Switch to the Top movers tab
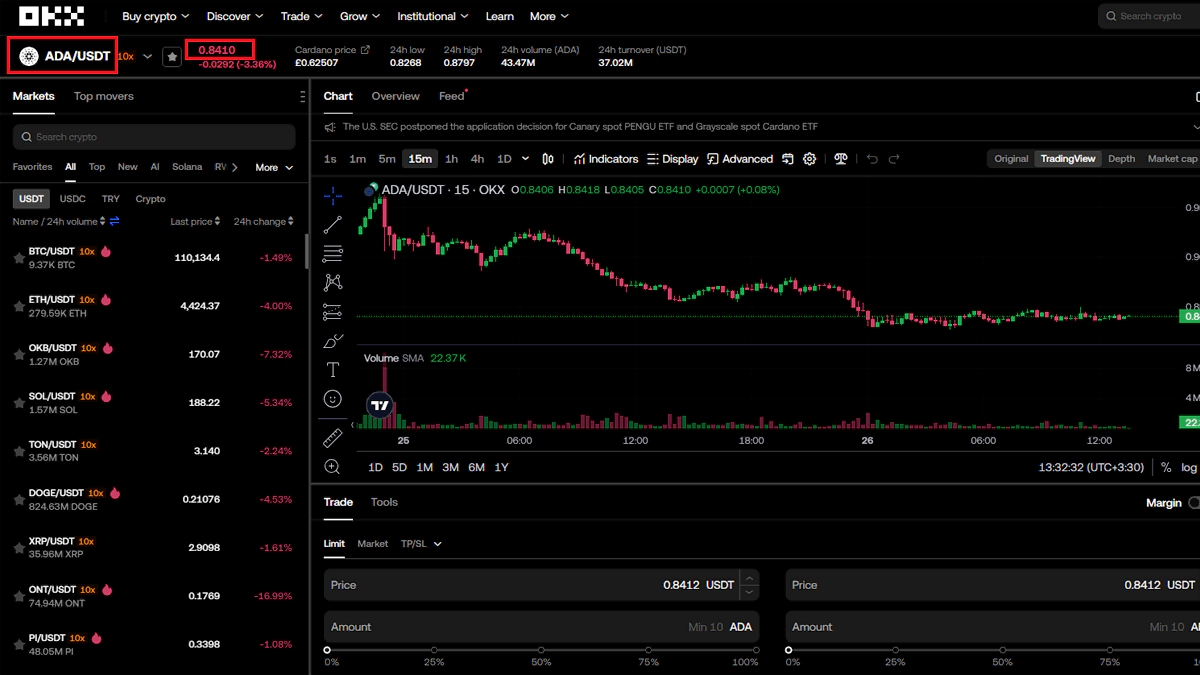The width and height of the screenshot is (1200, 675). point(103,96)
